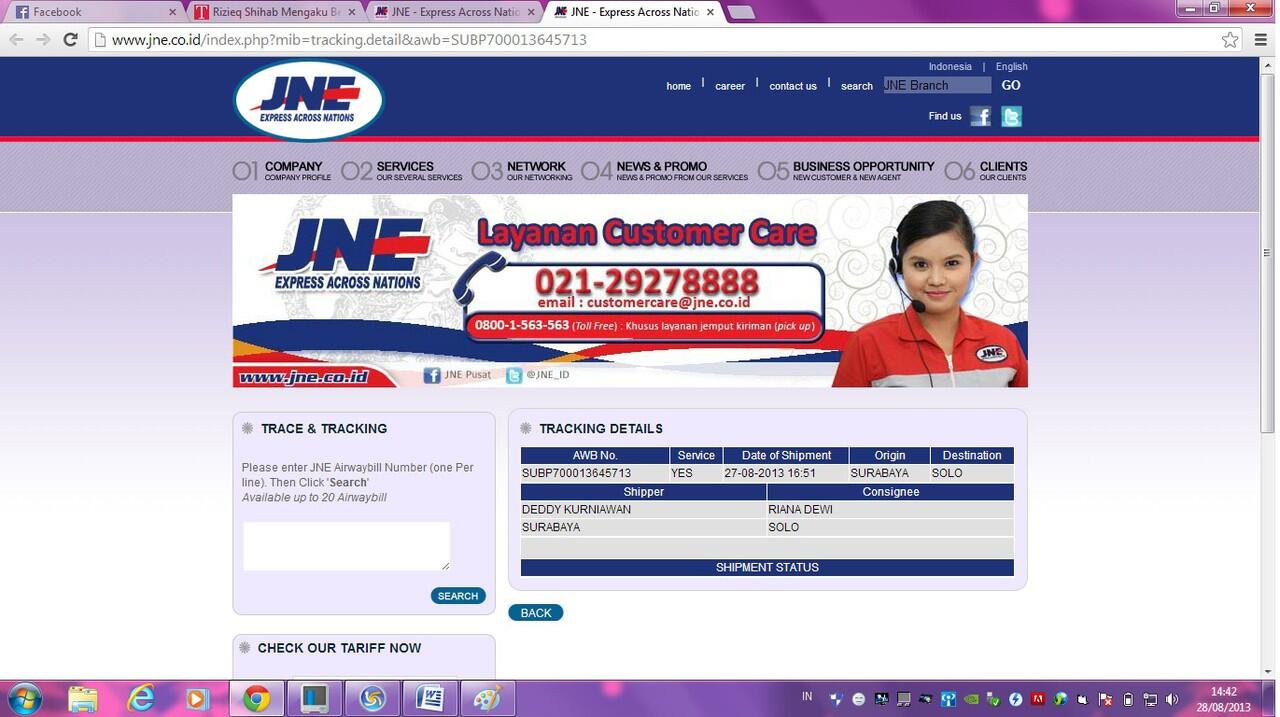Click the Chrome taskbar icon

(x=257, y=698)
